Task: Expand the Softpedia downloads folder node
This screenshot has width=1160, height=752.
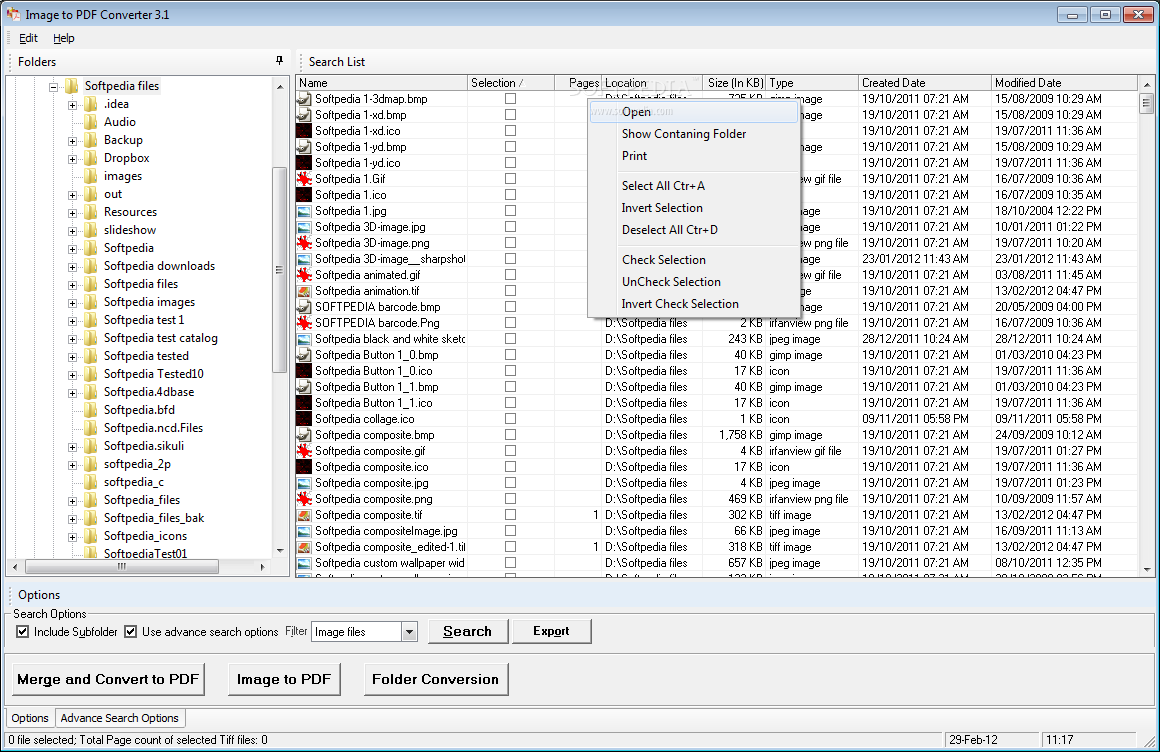Action: point(72,267)
